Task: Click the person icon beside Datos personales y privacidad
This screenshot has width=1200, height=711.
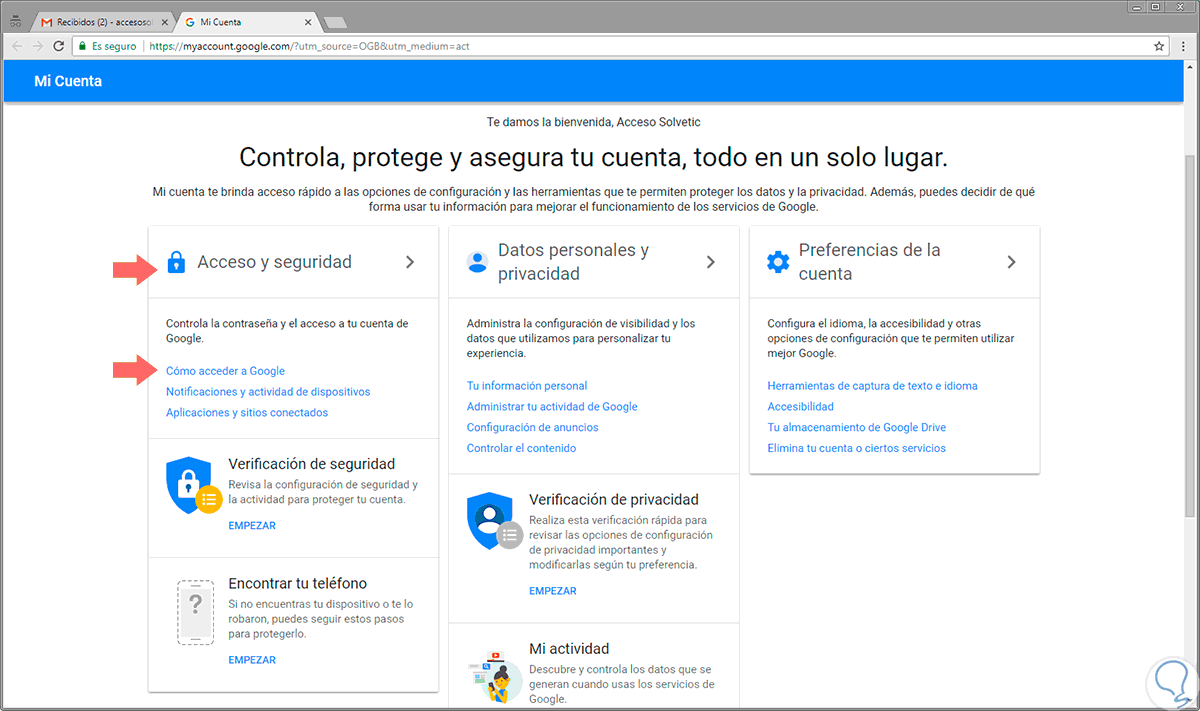Action: point(477,262)
